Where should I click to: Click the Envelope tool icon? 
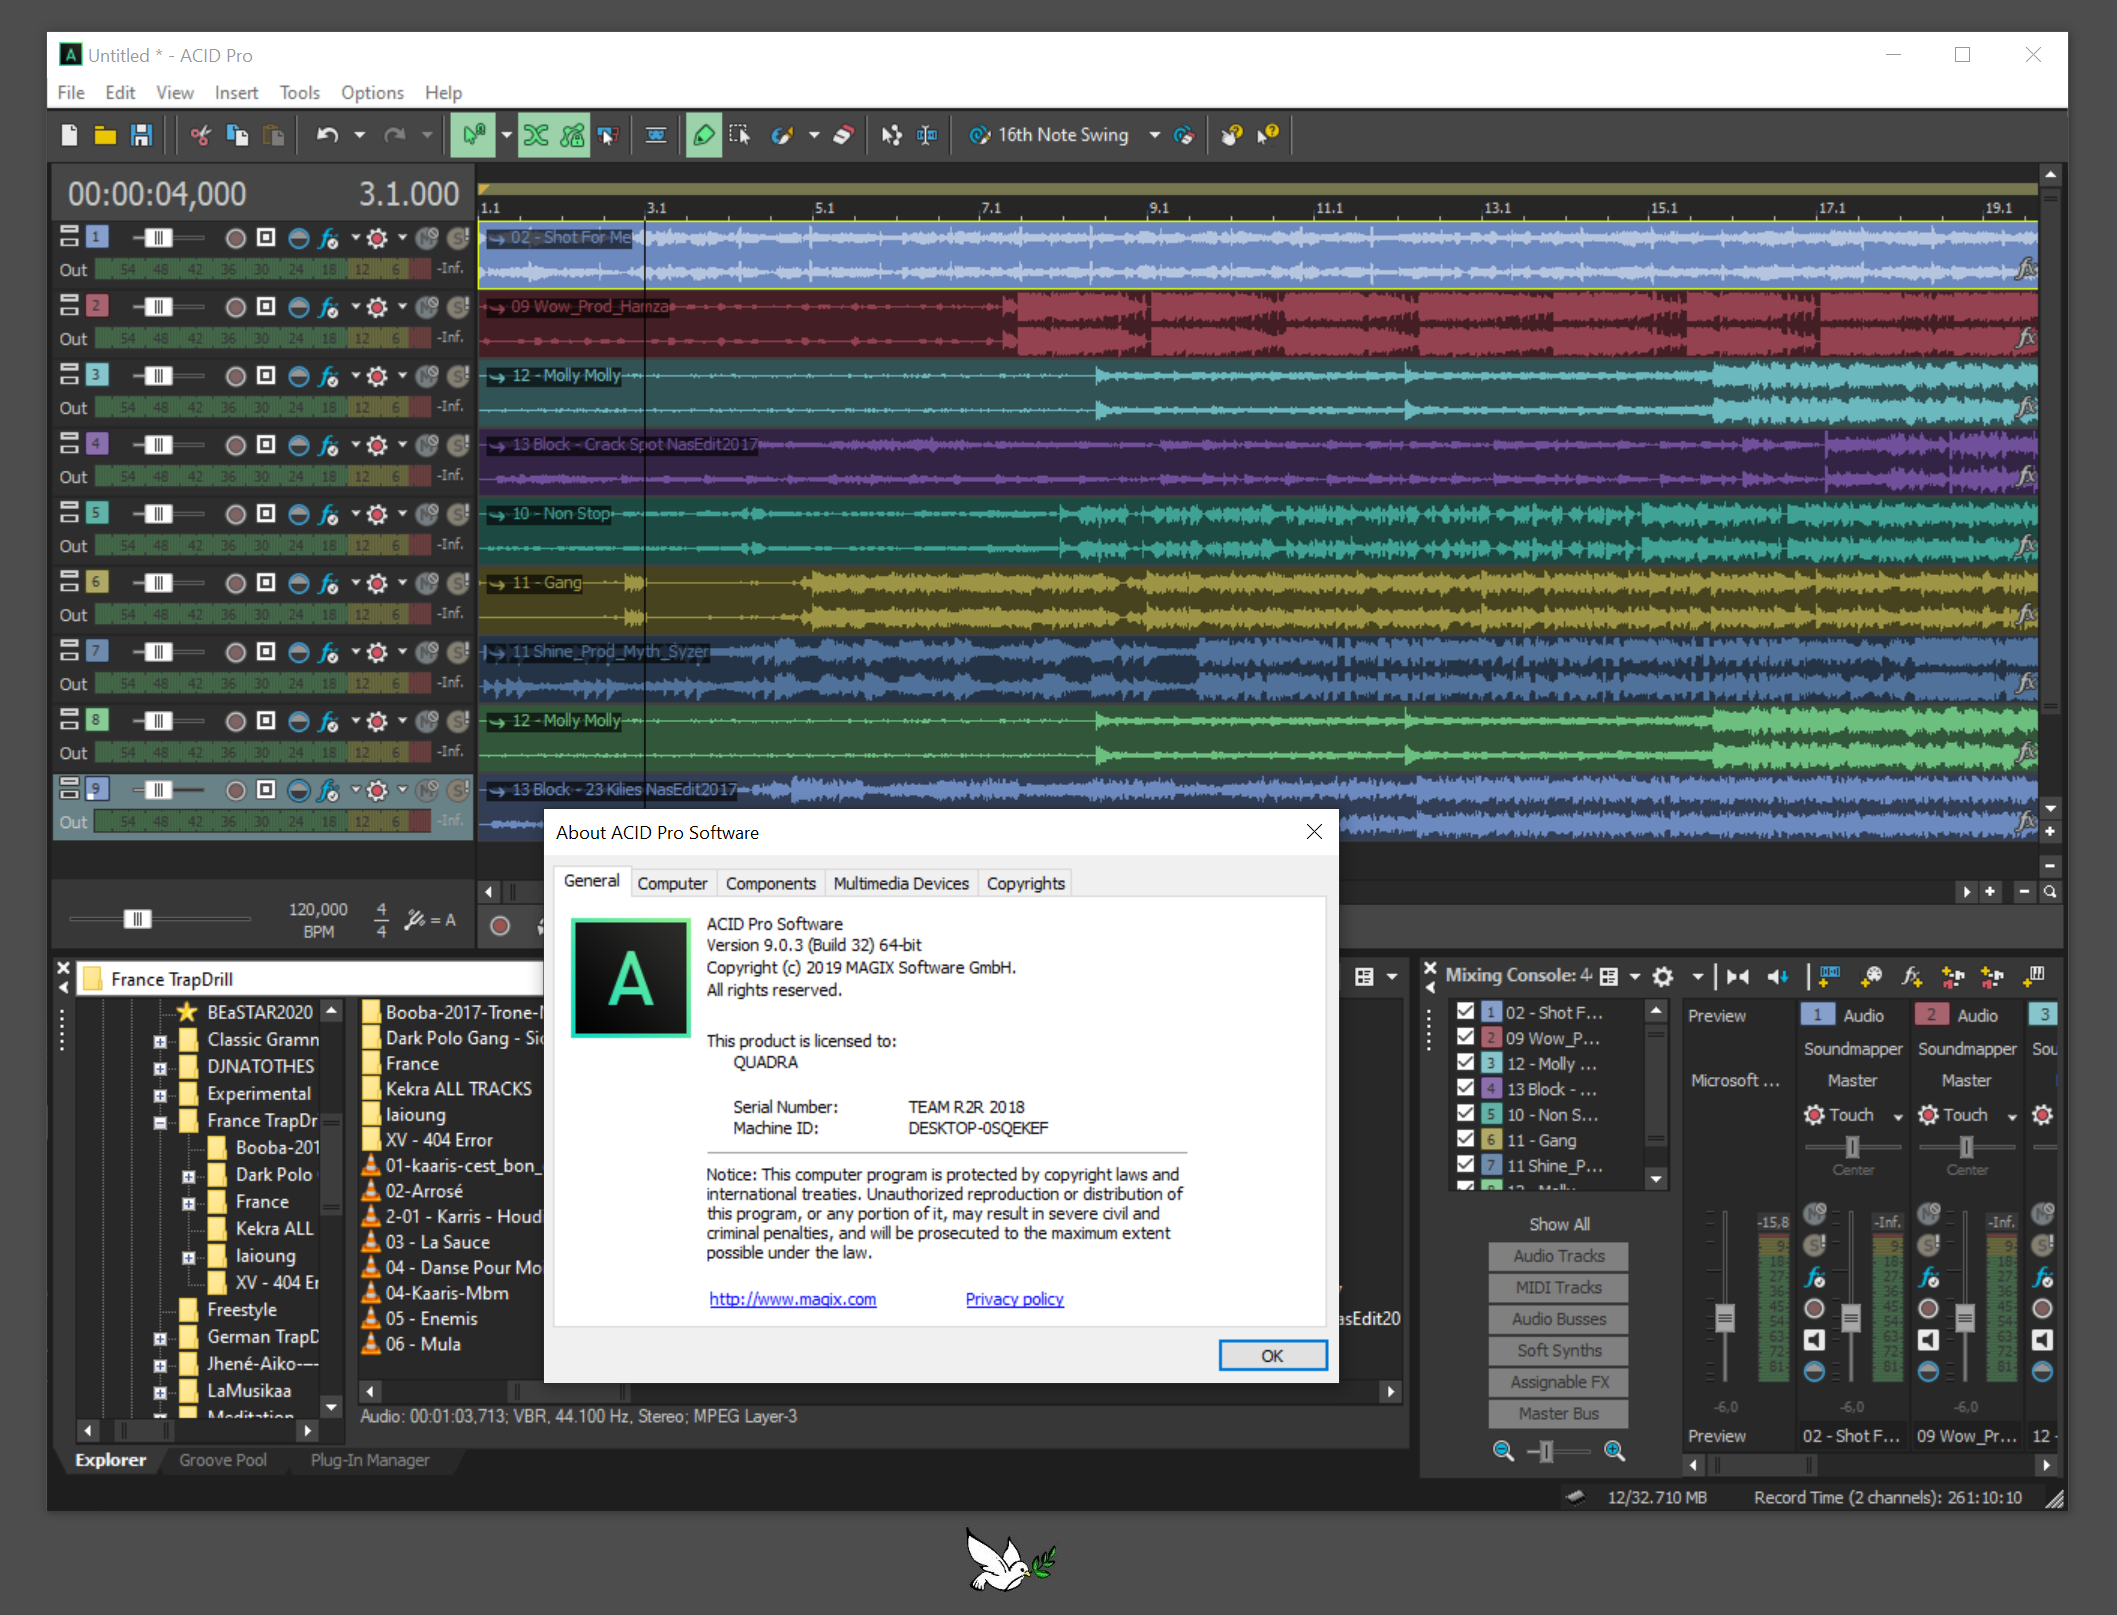(891, 135)
